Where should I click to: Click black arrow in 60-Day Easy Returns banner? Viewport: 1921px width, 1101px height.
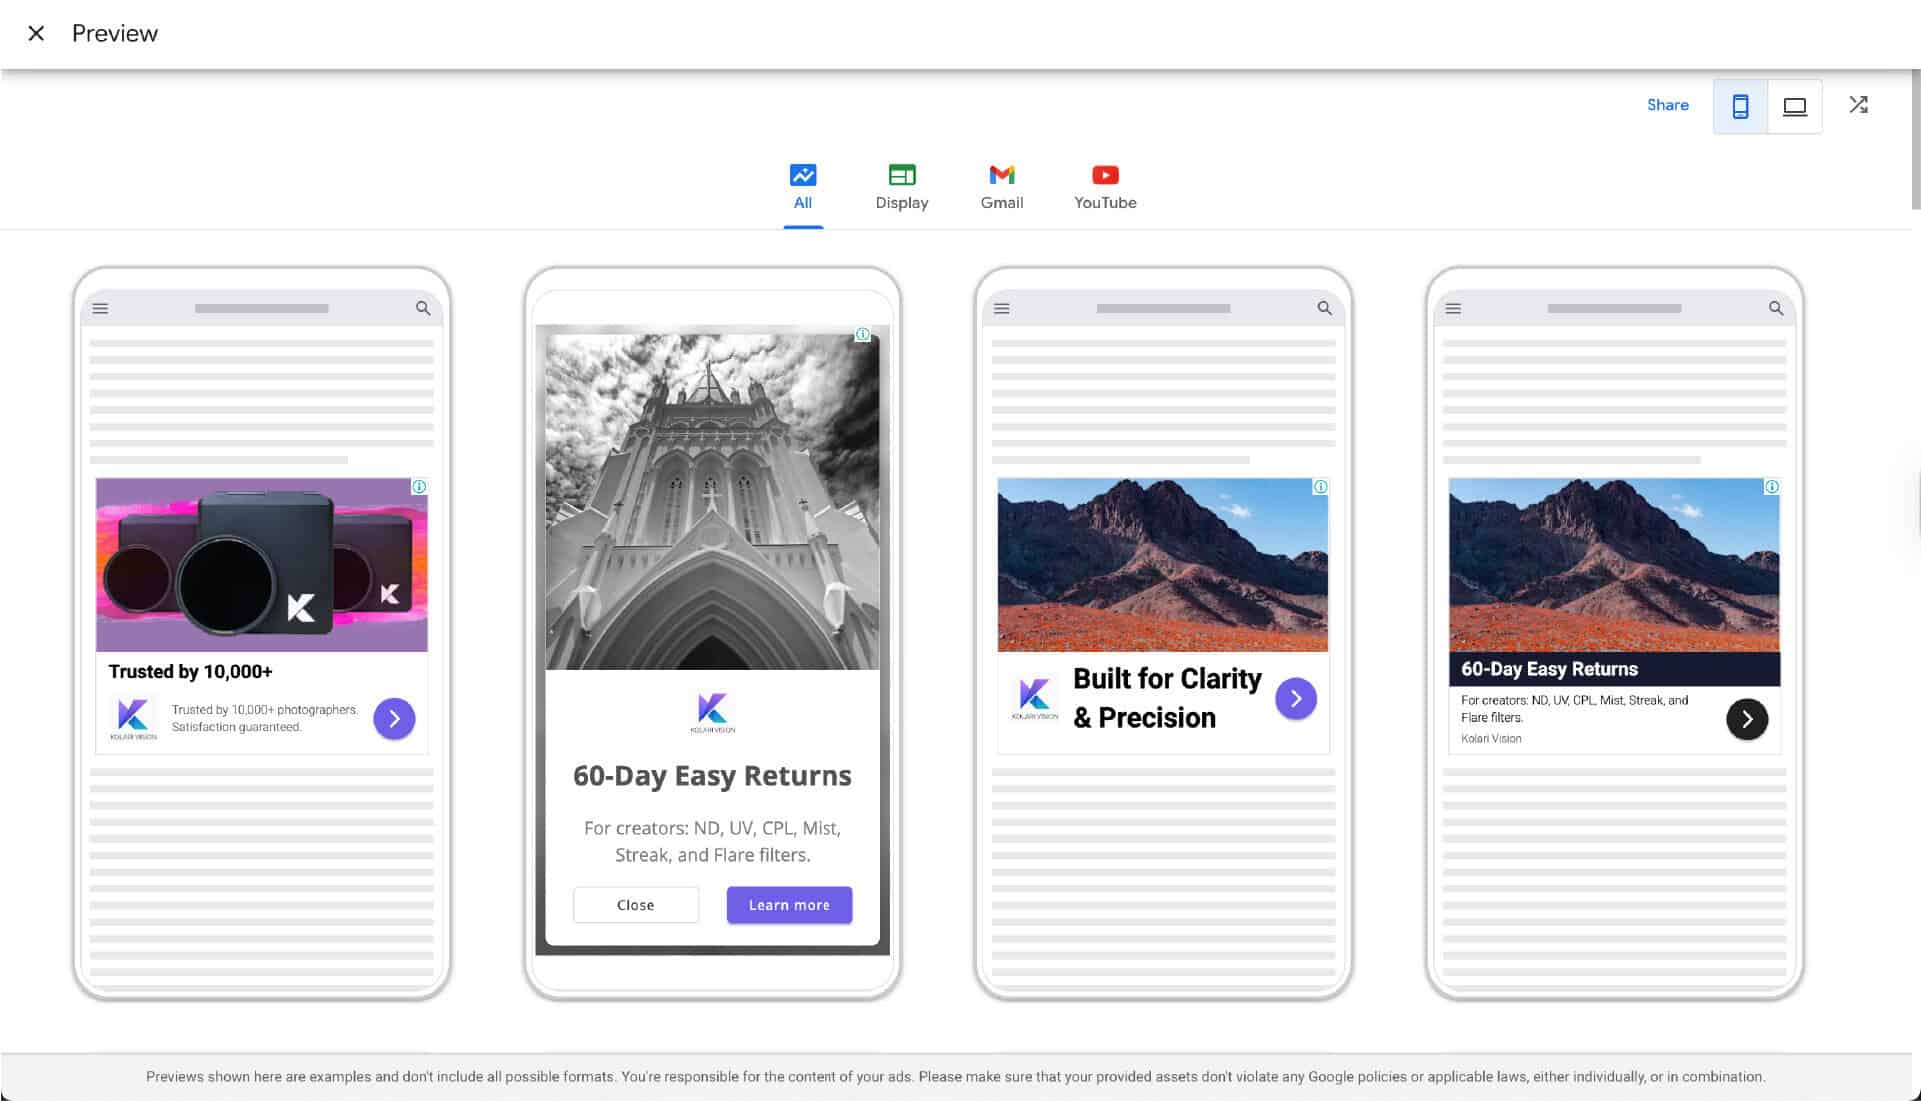coord(1746,719)
